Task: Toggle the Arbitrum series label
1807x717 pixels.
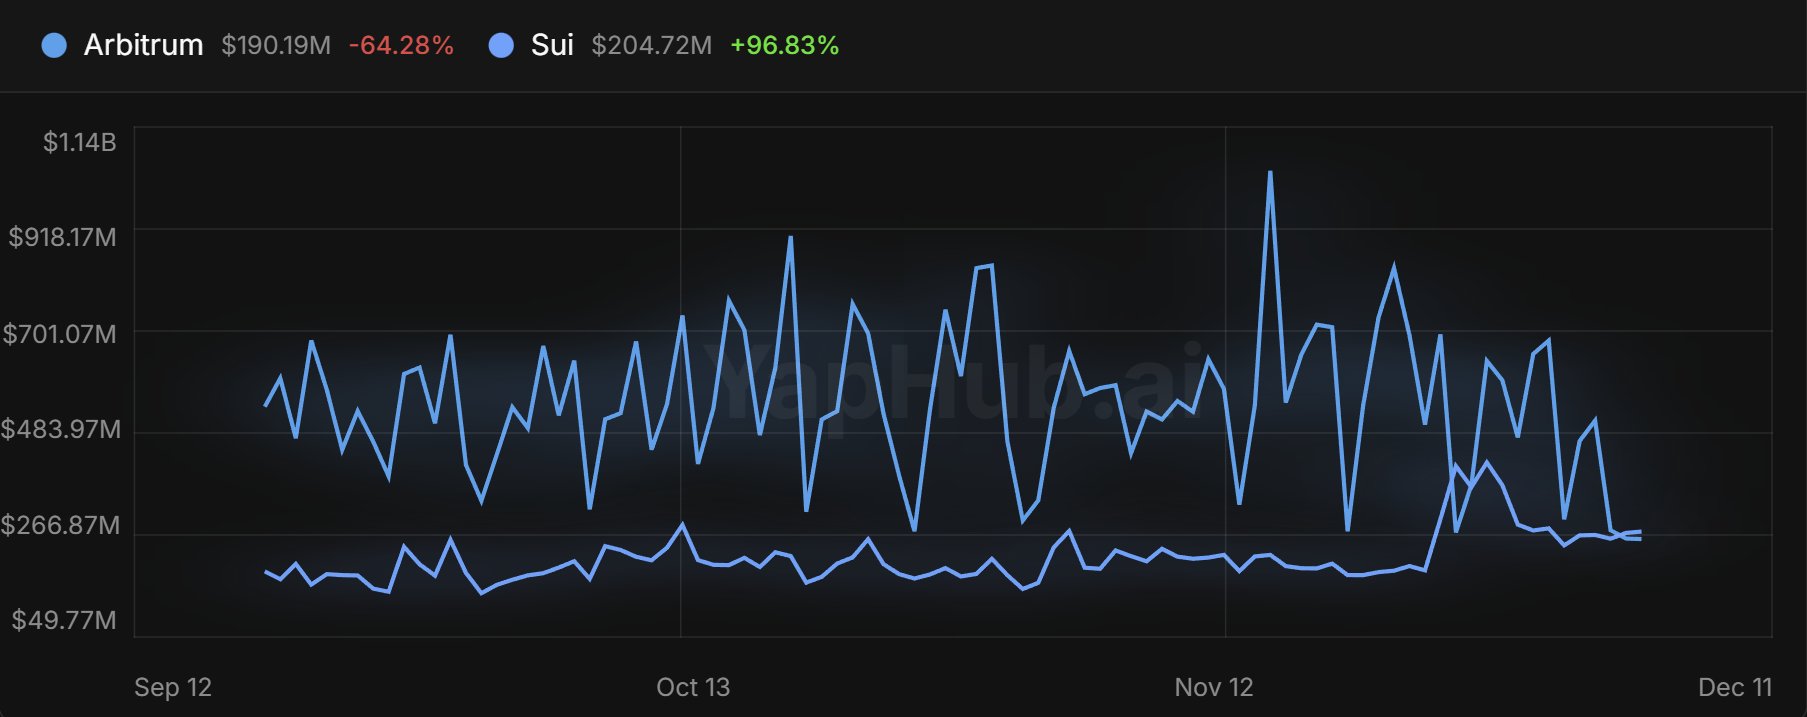Action: click(x=143, y=45)
